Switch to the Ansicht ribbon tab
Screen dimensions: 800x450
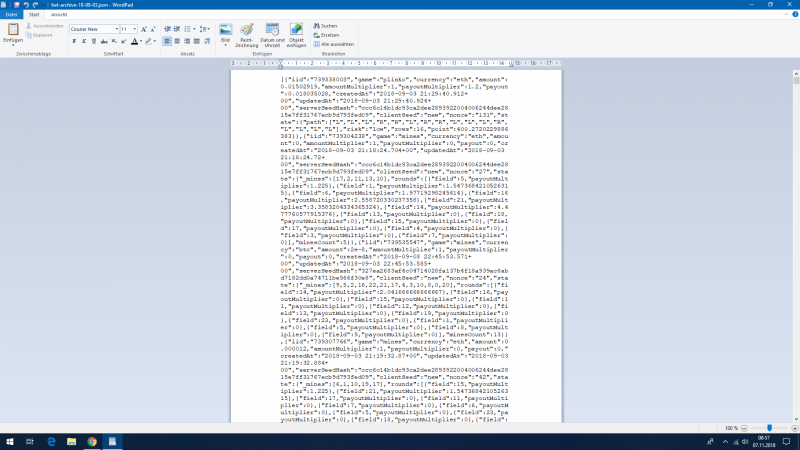pos(59,15)
